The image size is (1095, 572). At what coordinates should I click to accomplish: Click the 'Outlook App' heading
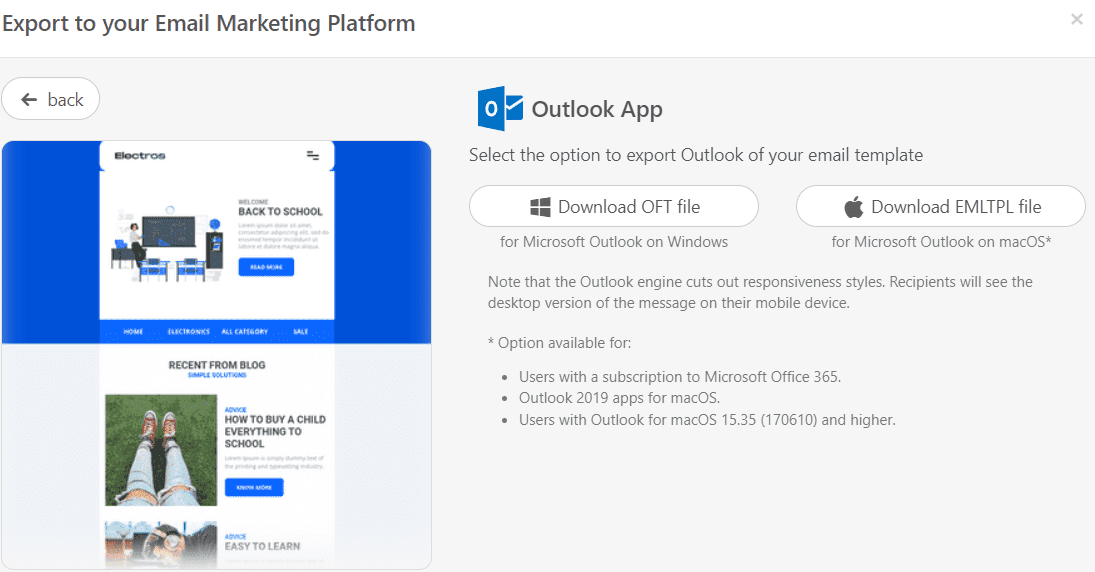[597, 110]
